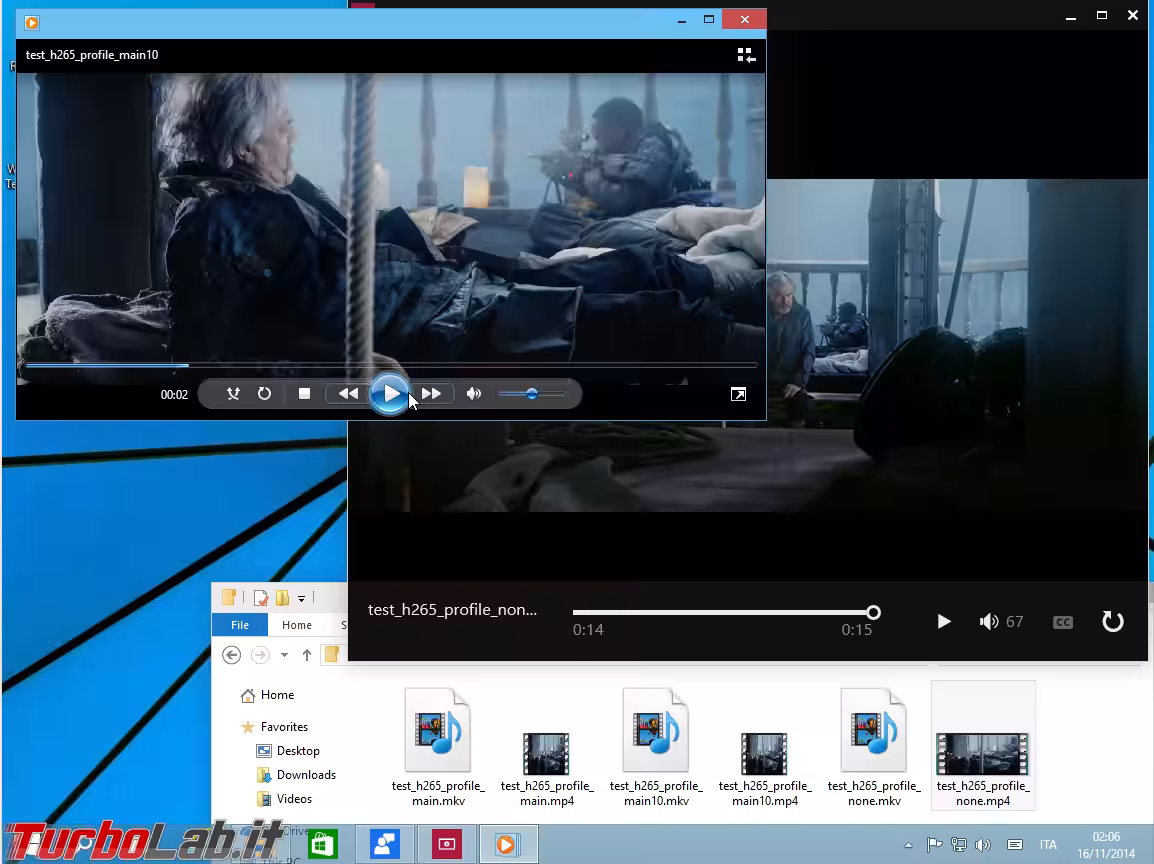Click the fast-forward icon in Media Player
Screen dimensions: 1154x864
click(x=432, y=393)
